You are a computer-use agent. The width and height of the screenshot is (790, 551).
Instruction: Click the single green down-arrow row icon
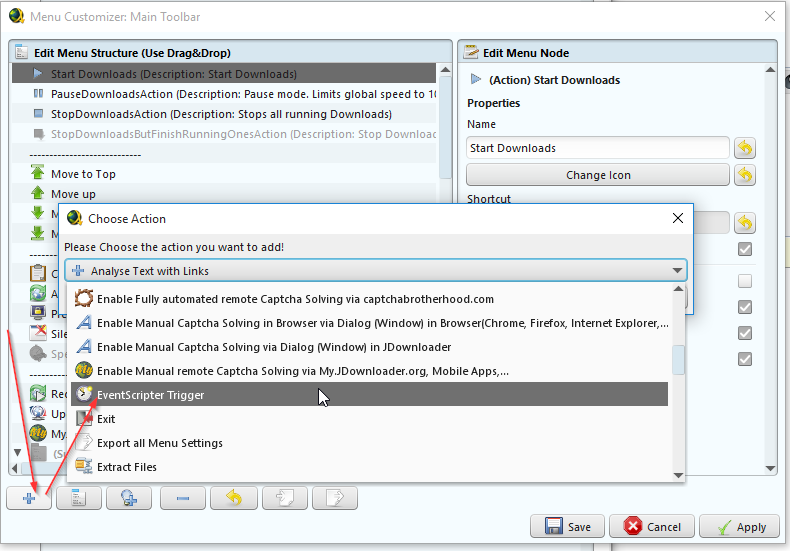(37, 213)
